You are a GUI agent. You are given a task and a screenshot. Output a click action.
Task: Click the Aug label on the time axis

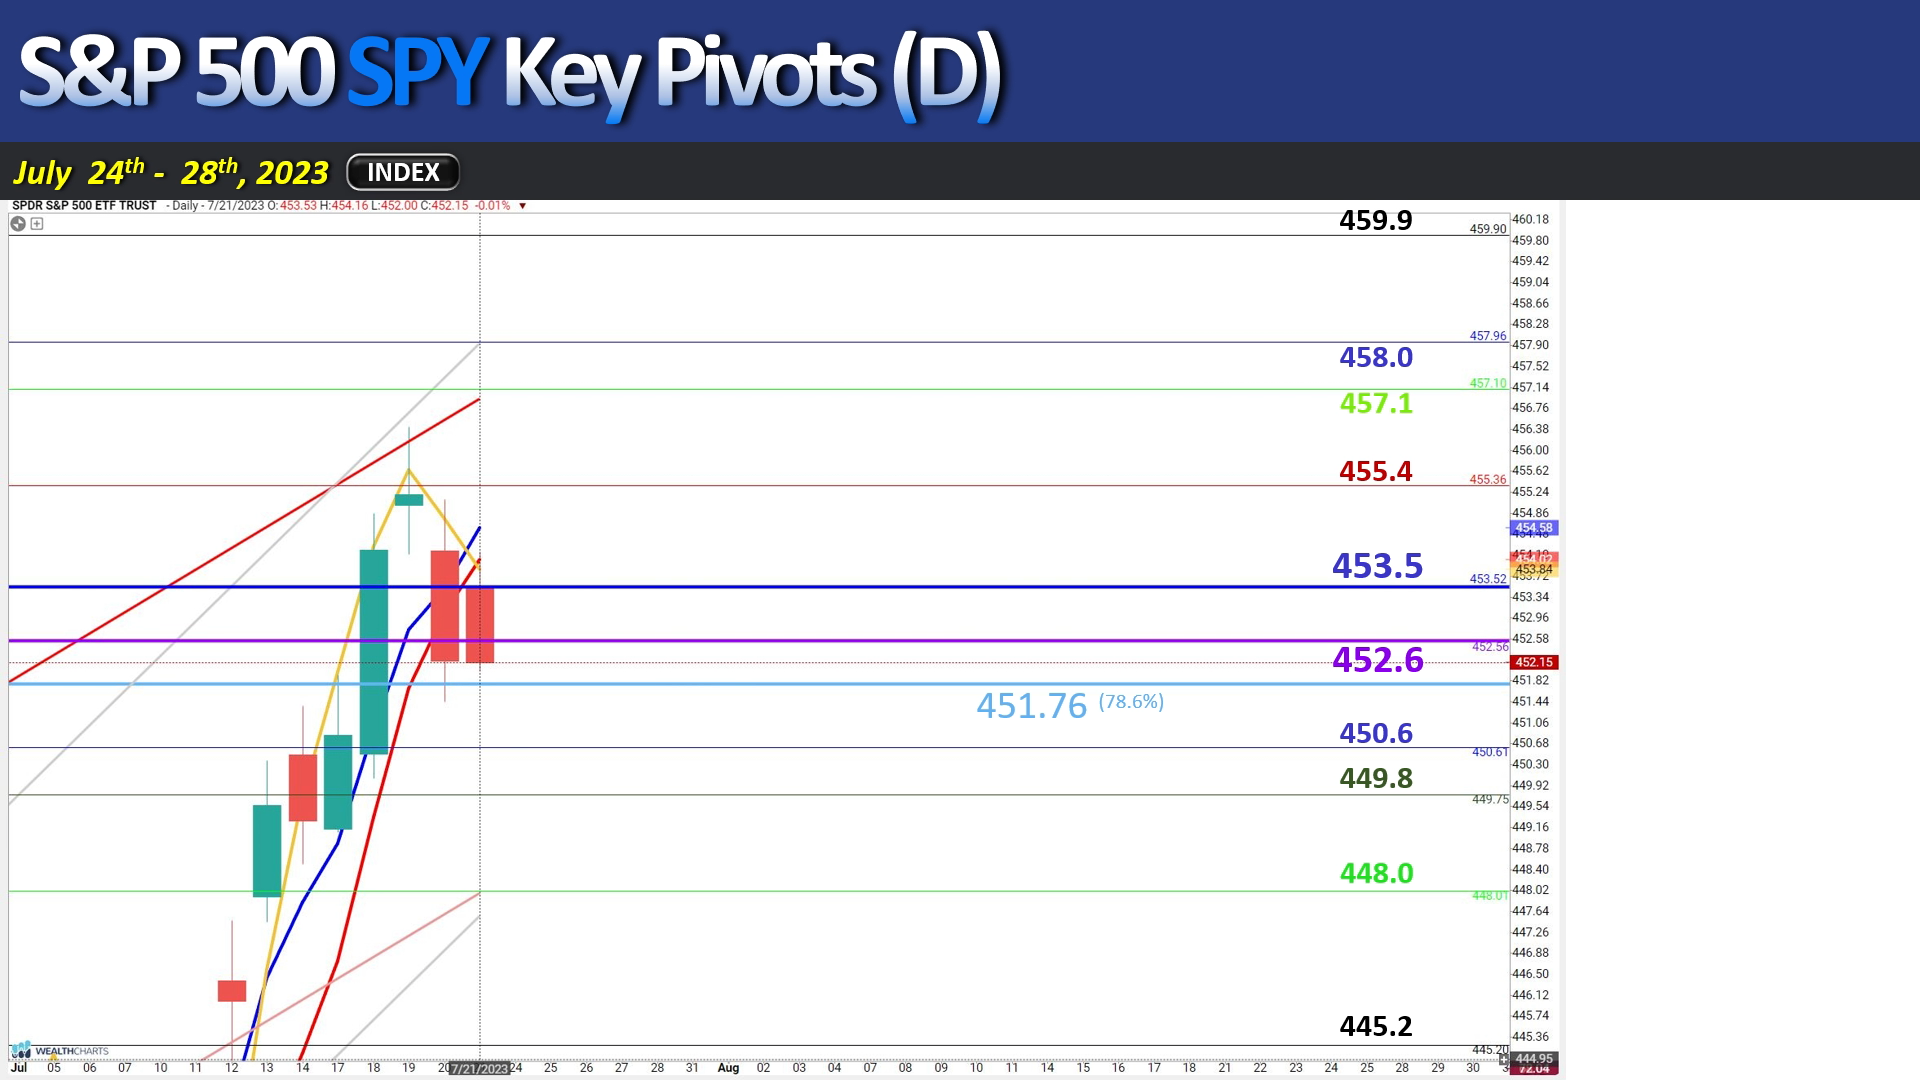tap(728, 1068)
